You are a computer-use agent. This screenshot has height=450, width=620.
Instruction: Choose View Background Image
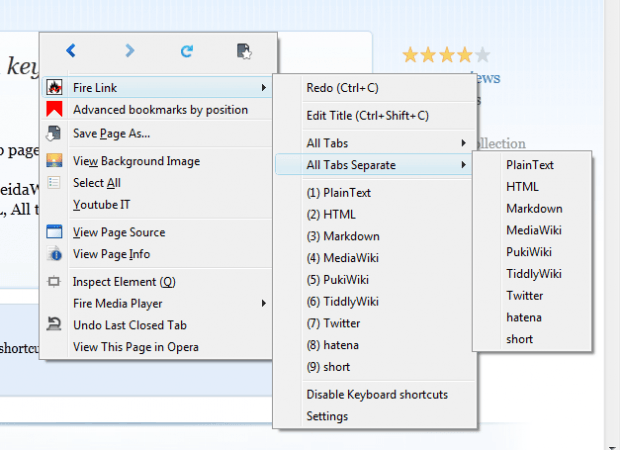click(156, 161)
